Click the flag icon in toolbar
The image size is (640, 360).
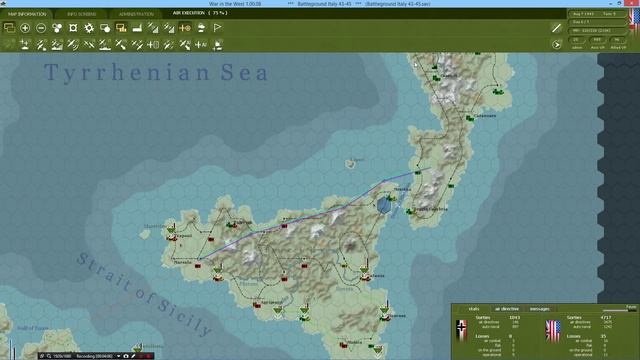217,28
